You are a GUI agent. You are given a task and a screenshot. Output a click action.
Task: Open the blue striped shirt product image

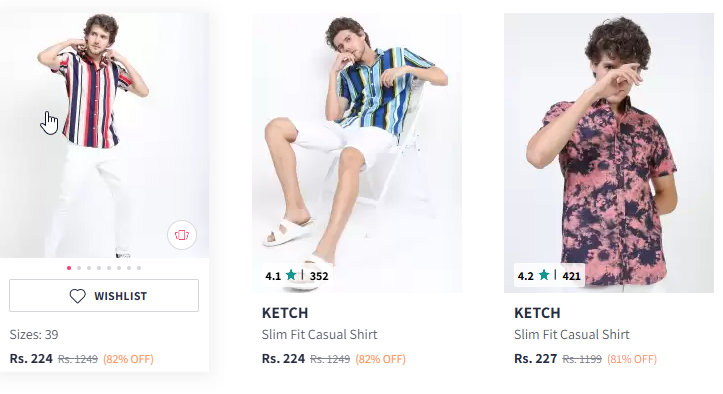[356, 153]
